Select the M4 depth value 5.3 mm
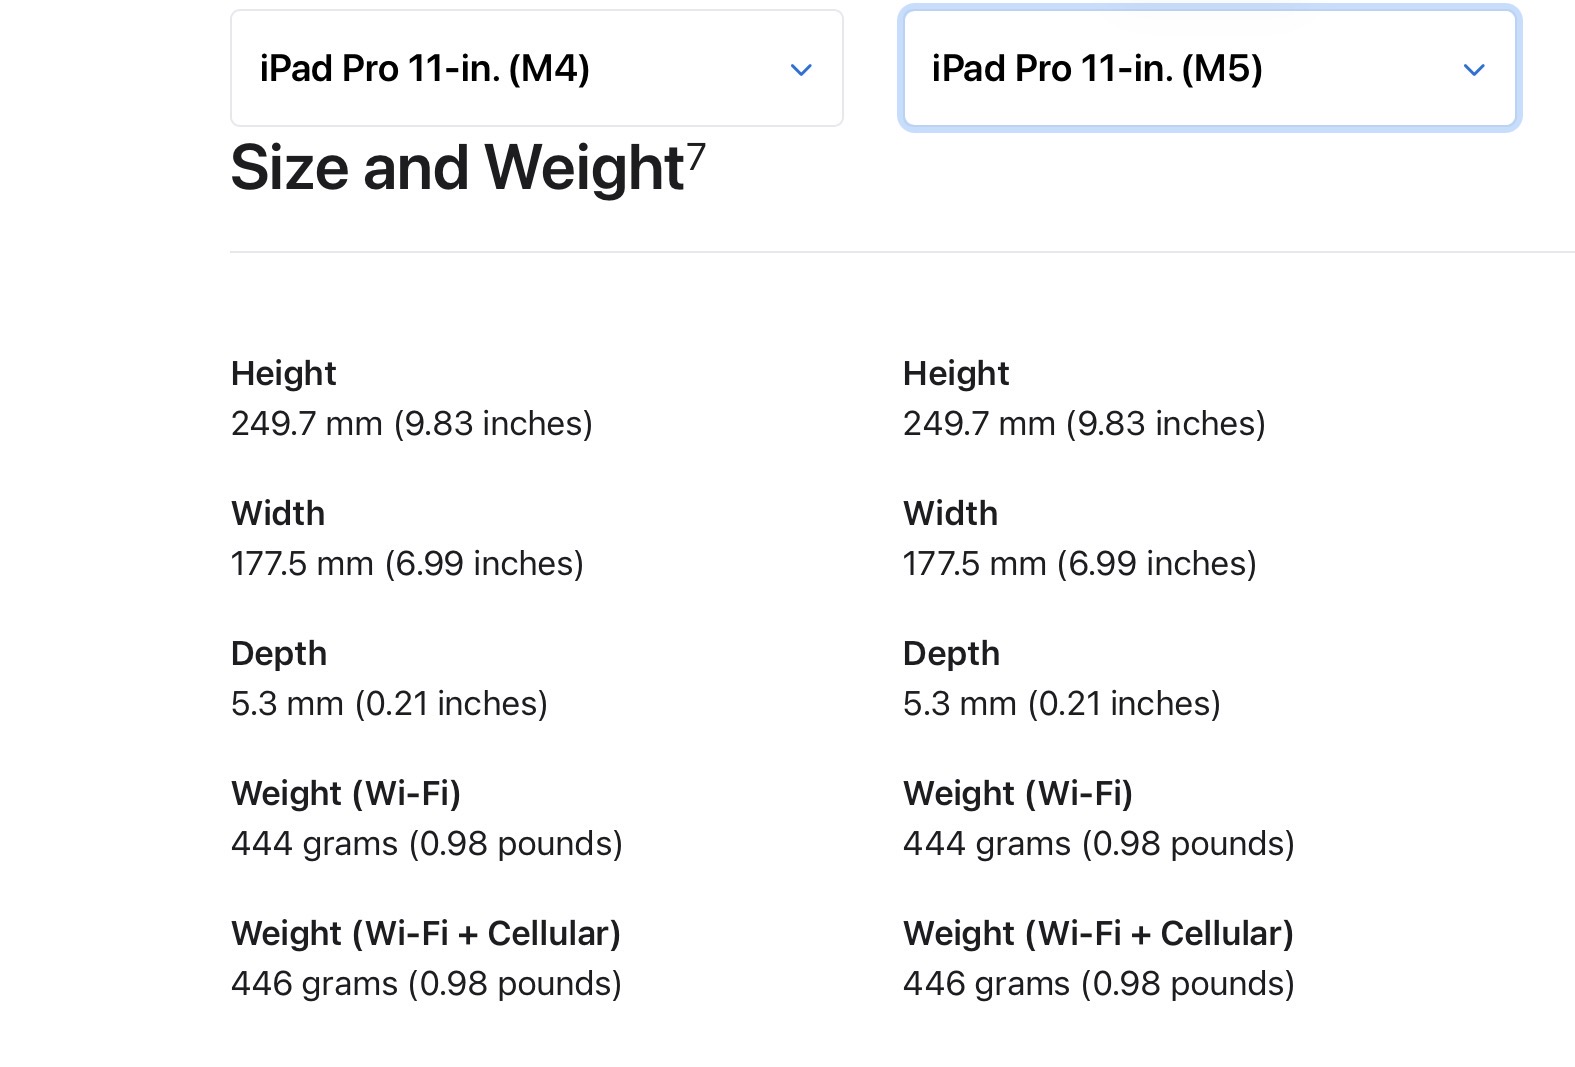Screen dimensions: 1575x1067 pyautogui.click(x=388, y=703)
